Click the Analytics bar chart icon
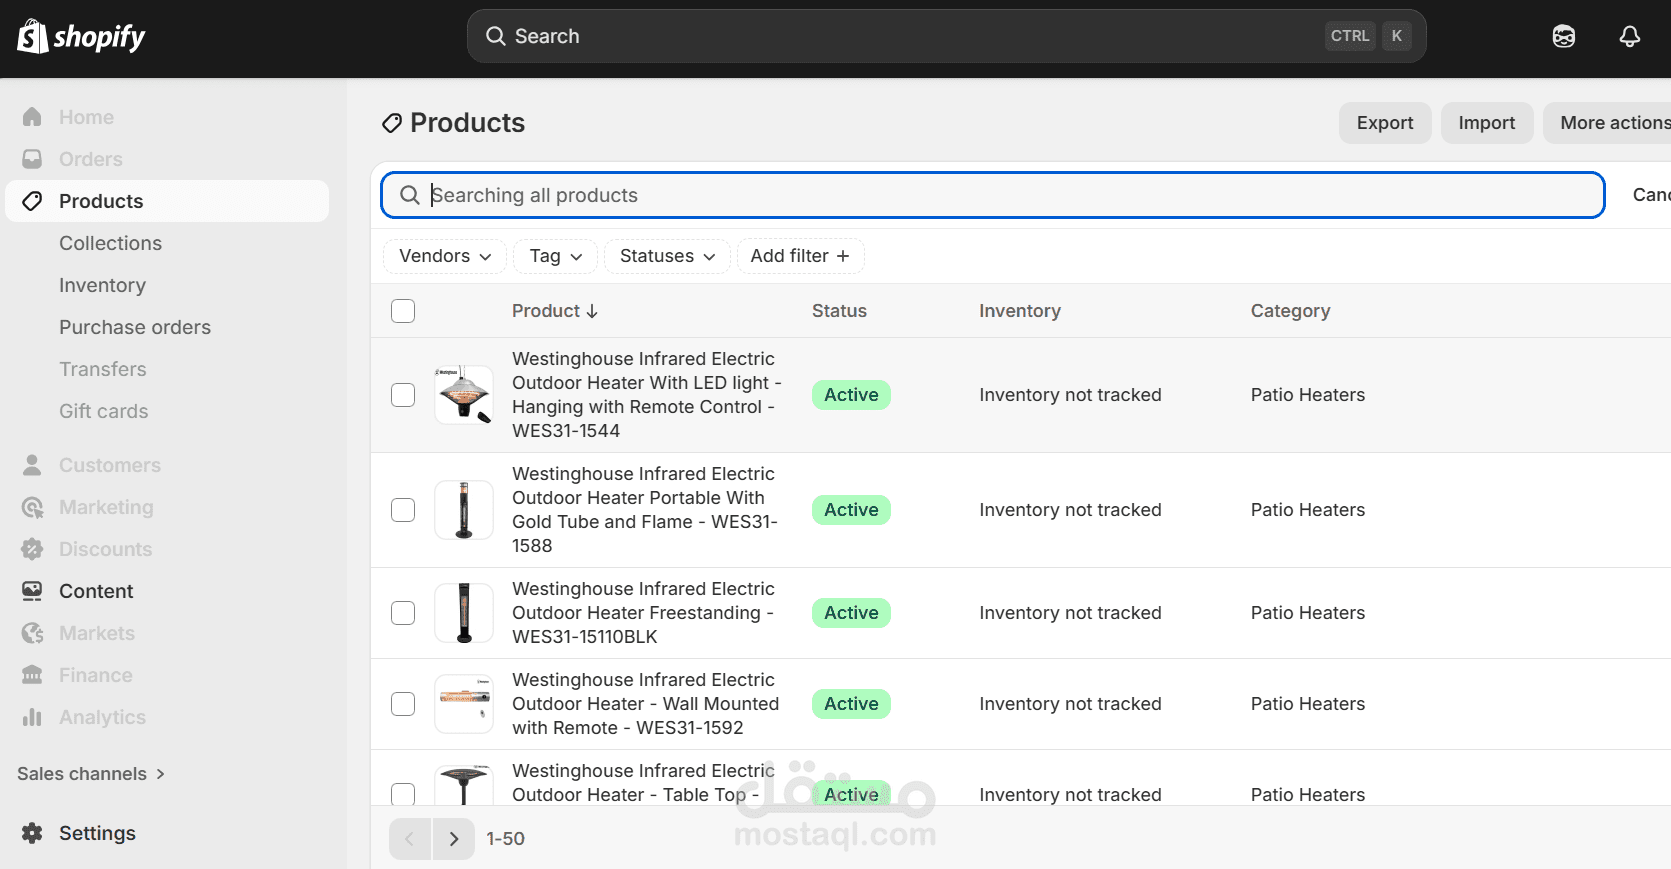1671x869 pixels. point(32,717)
